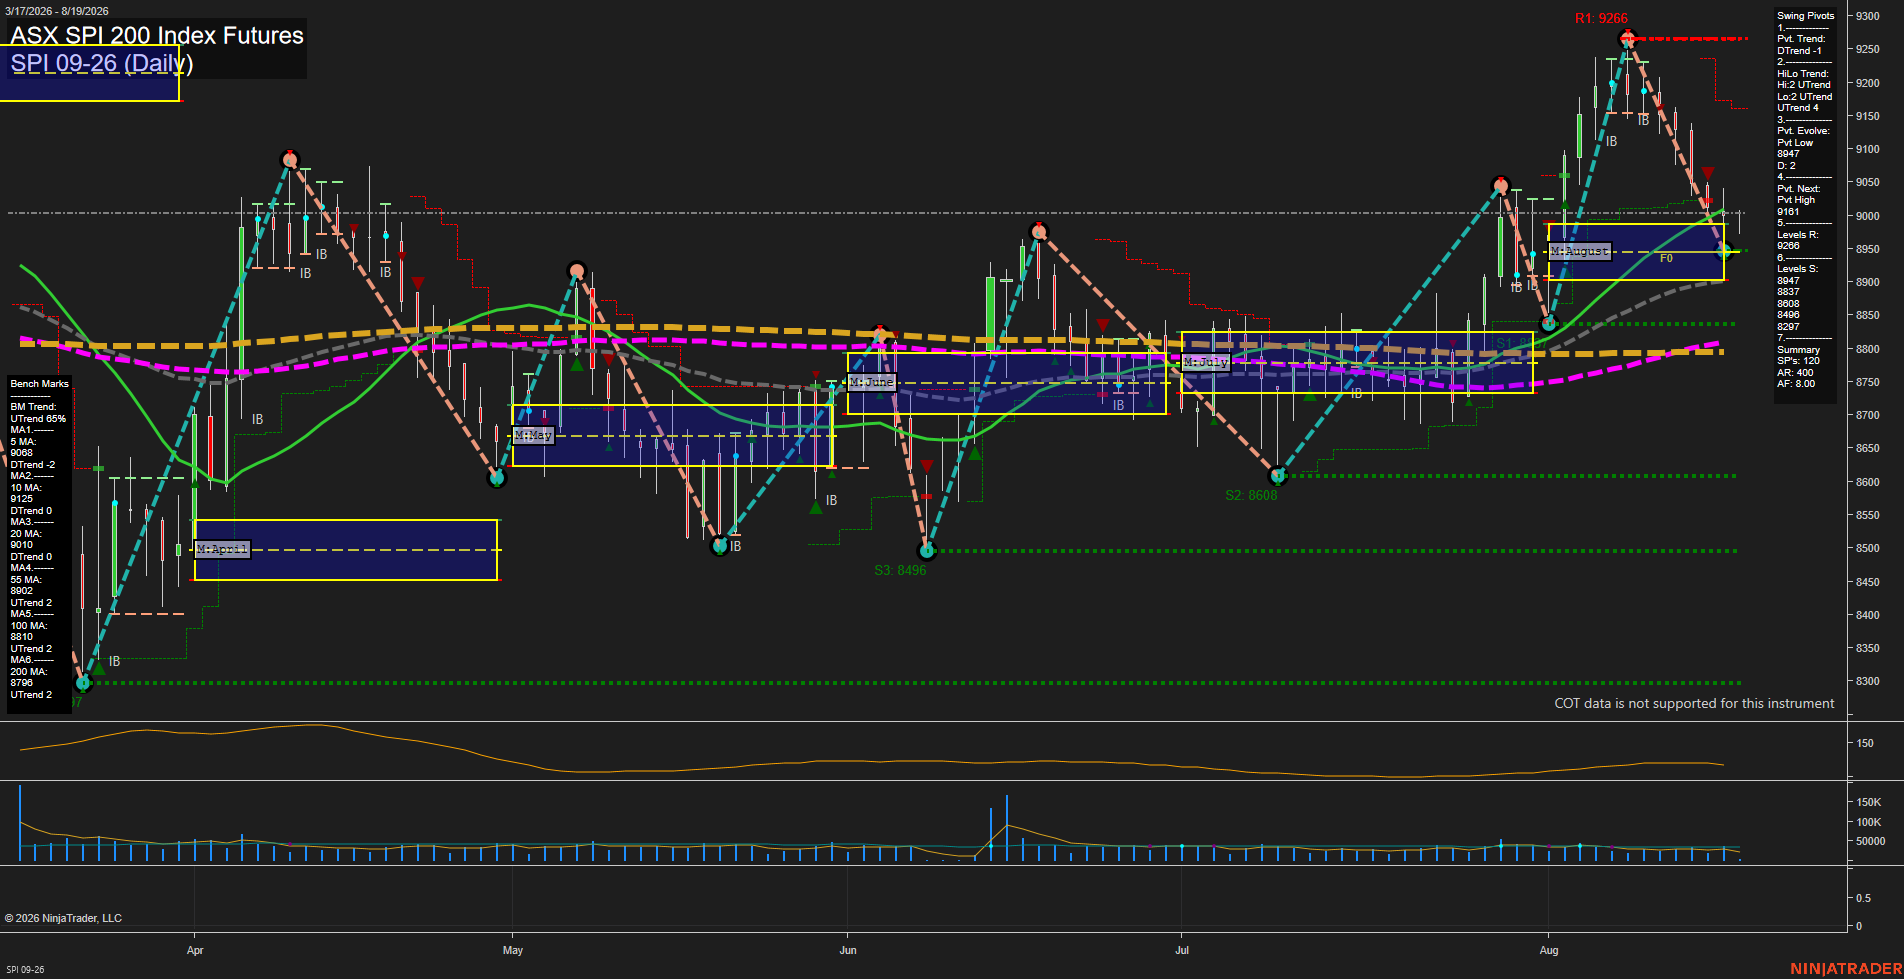Click the Swing Pivots panel heading
The width and height of the screenshot is (1904, 979).
point(1806,16)
